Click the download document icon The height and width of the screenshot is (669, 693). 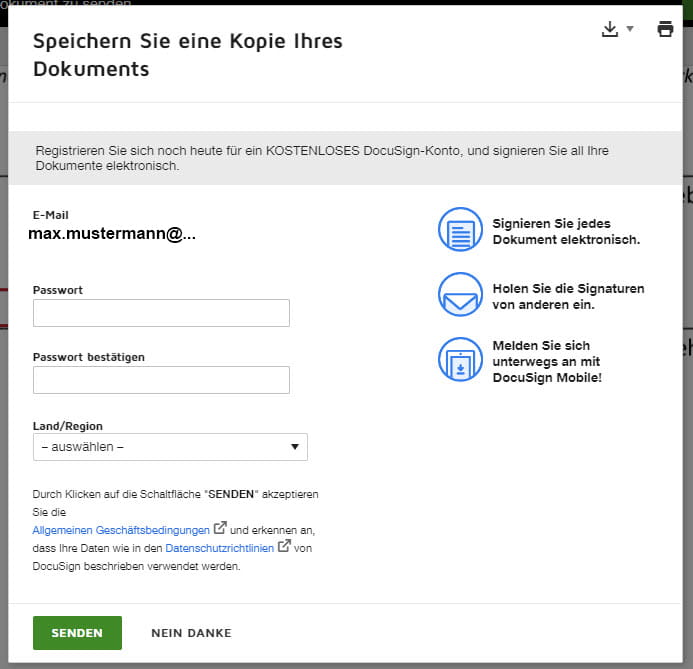pyautogui.click(x=609, y=29)
